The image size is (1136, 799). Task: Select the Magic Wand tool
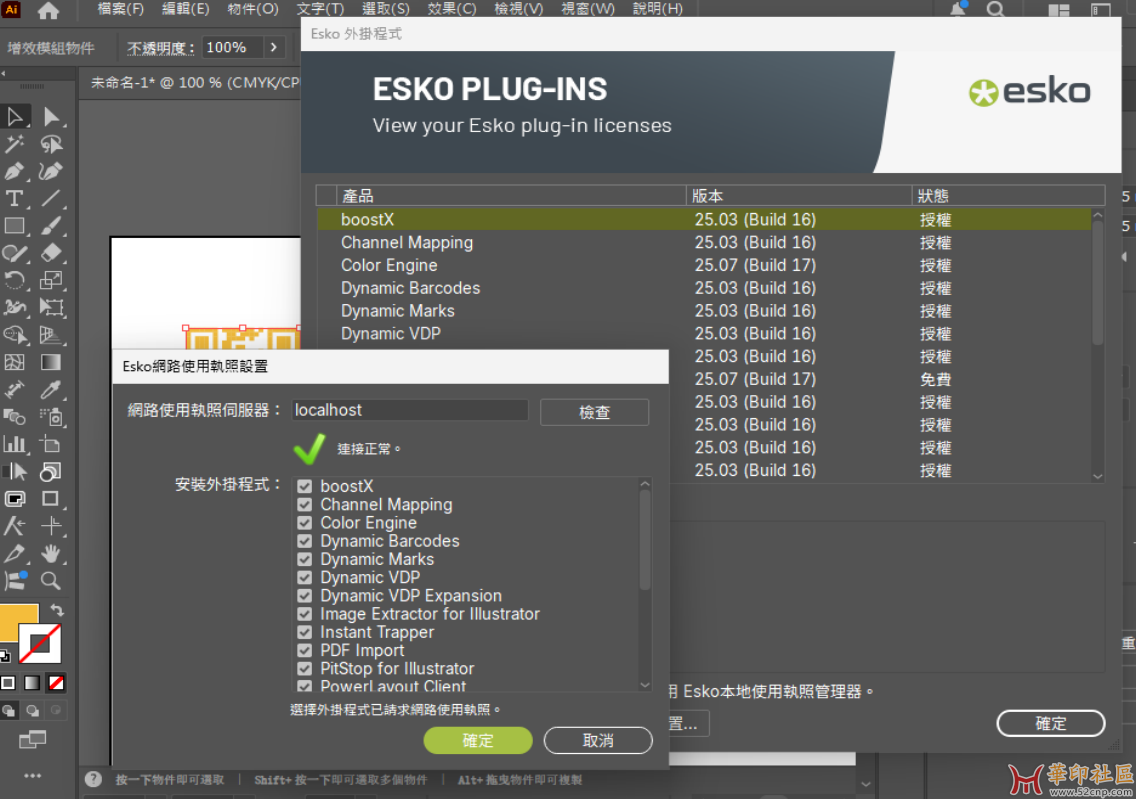[x=15, y=145]
